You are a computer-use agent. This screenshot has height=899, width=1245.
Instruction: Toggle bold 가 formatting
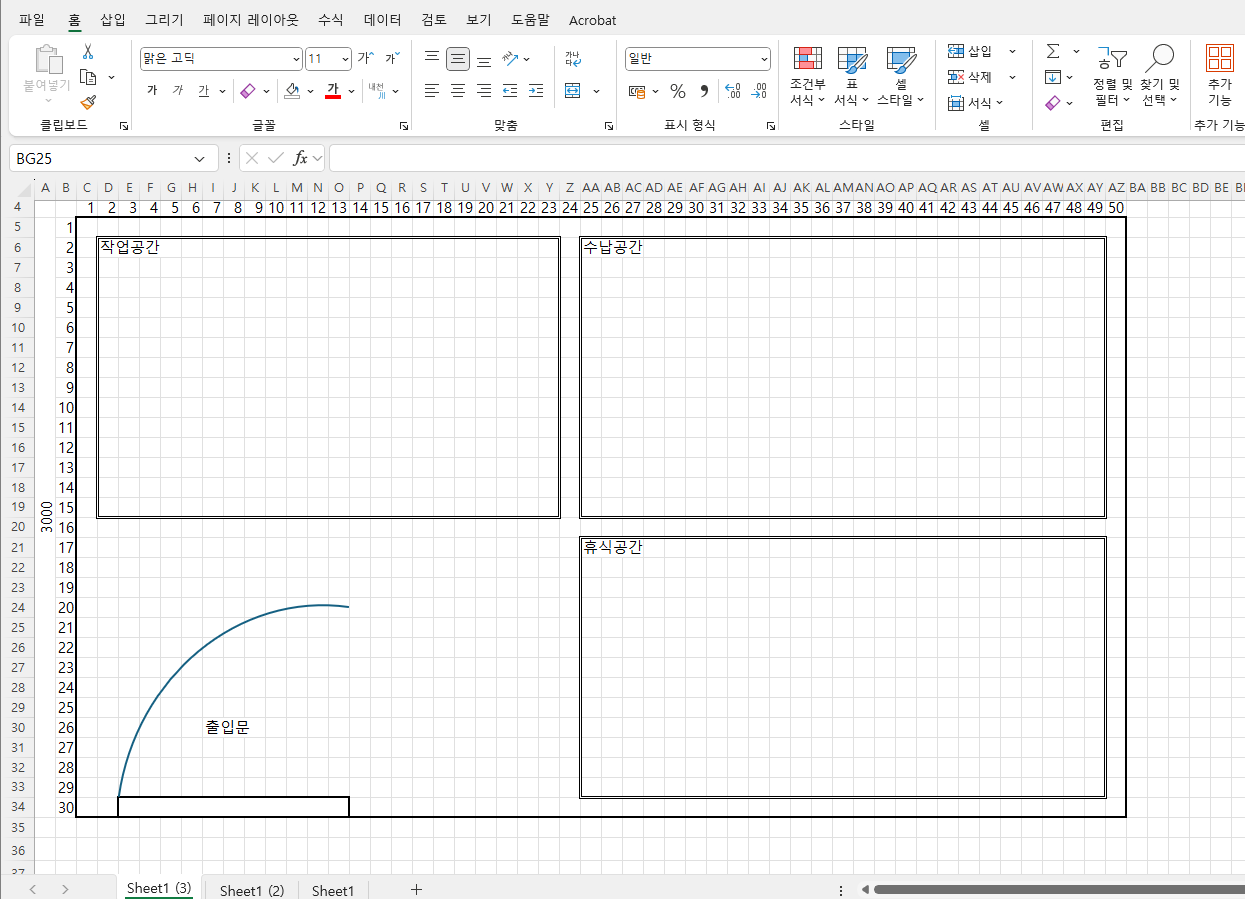click(x=152, y=91)
